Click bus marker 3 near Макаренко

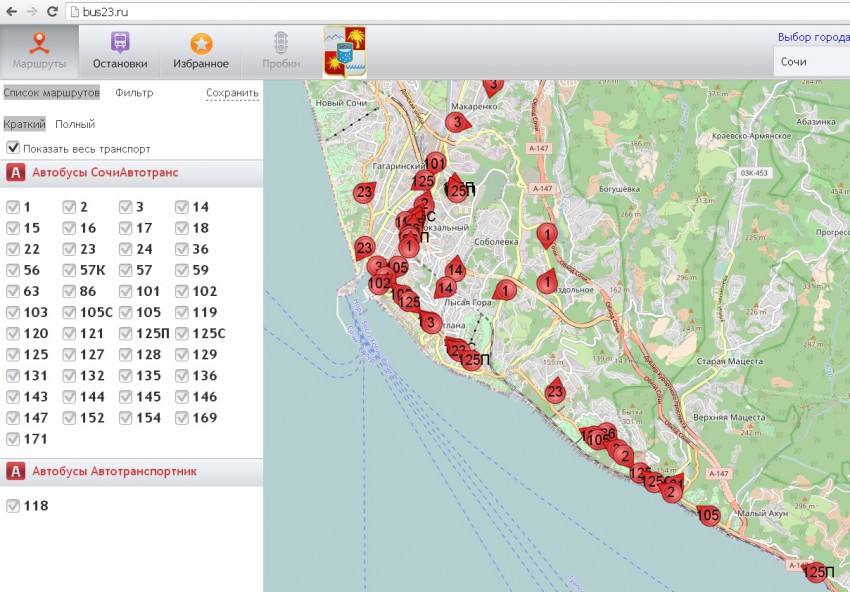click(x=456, y=123)
